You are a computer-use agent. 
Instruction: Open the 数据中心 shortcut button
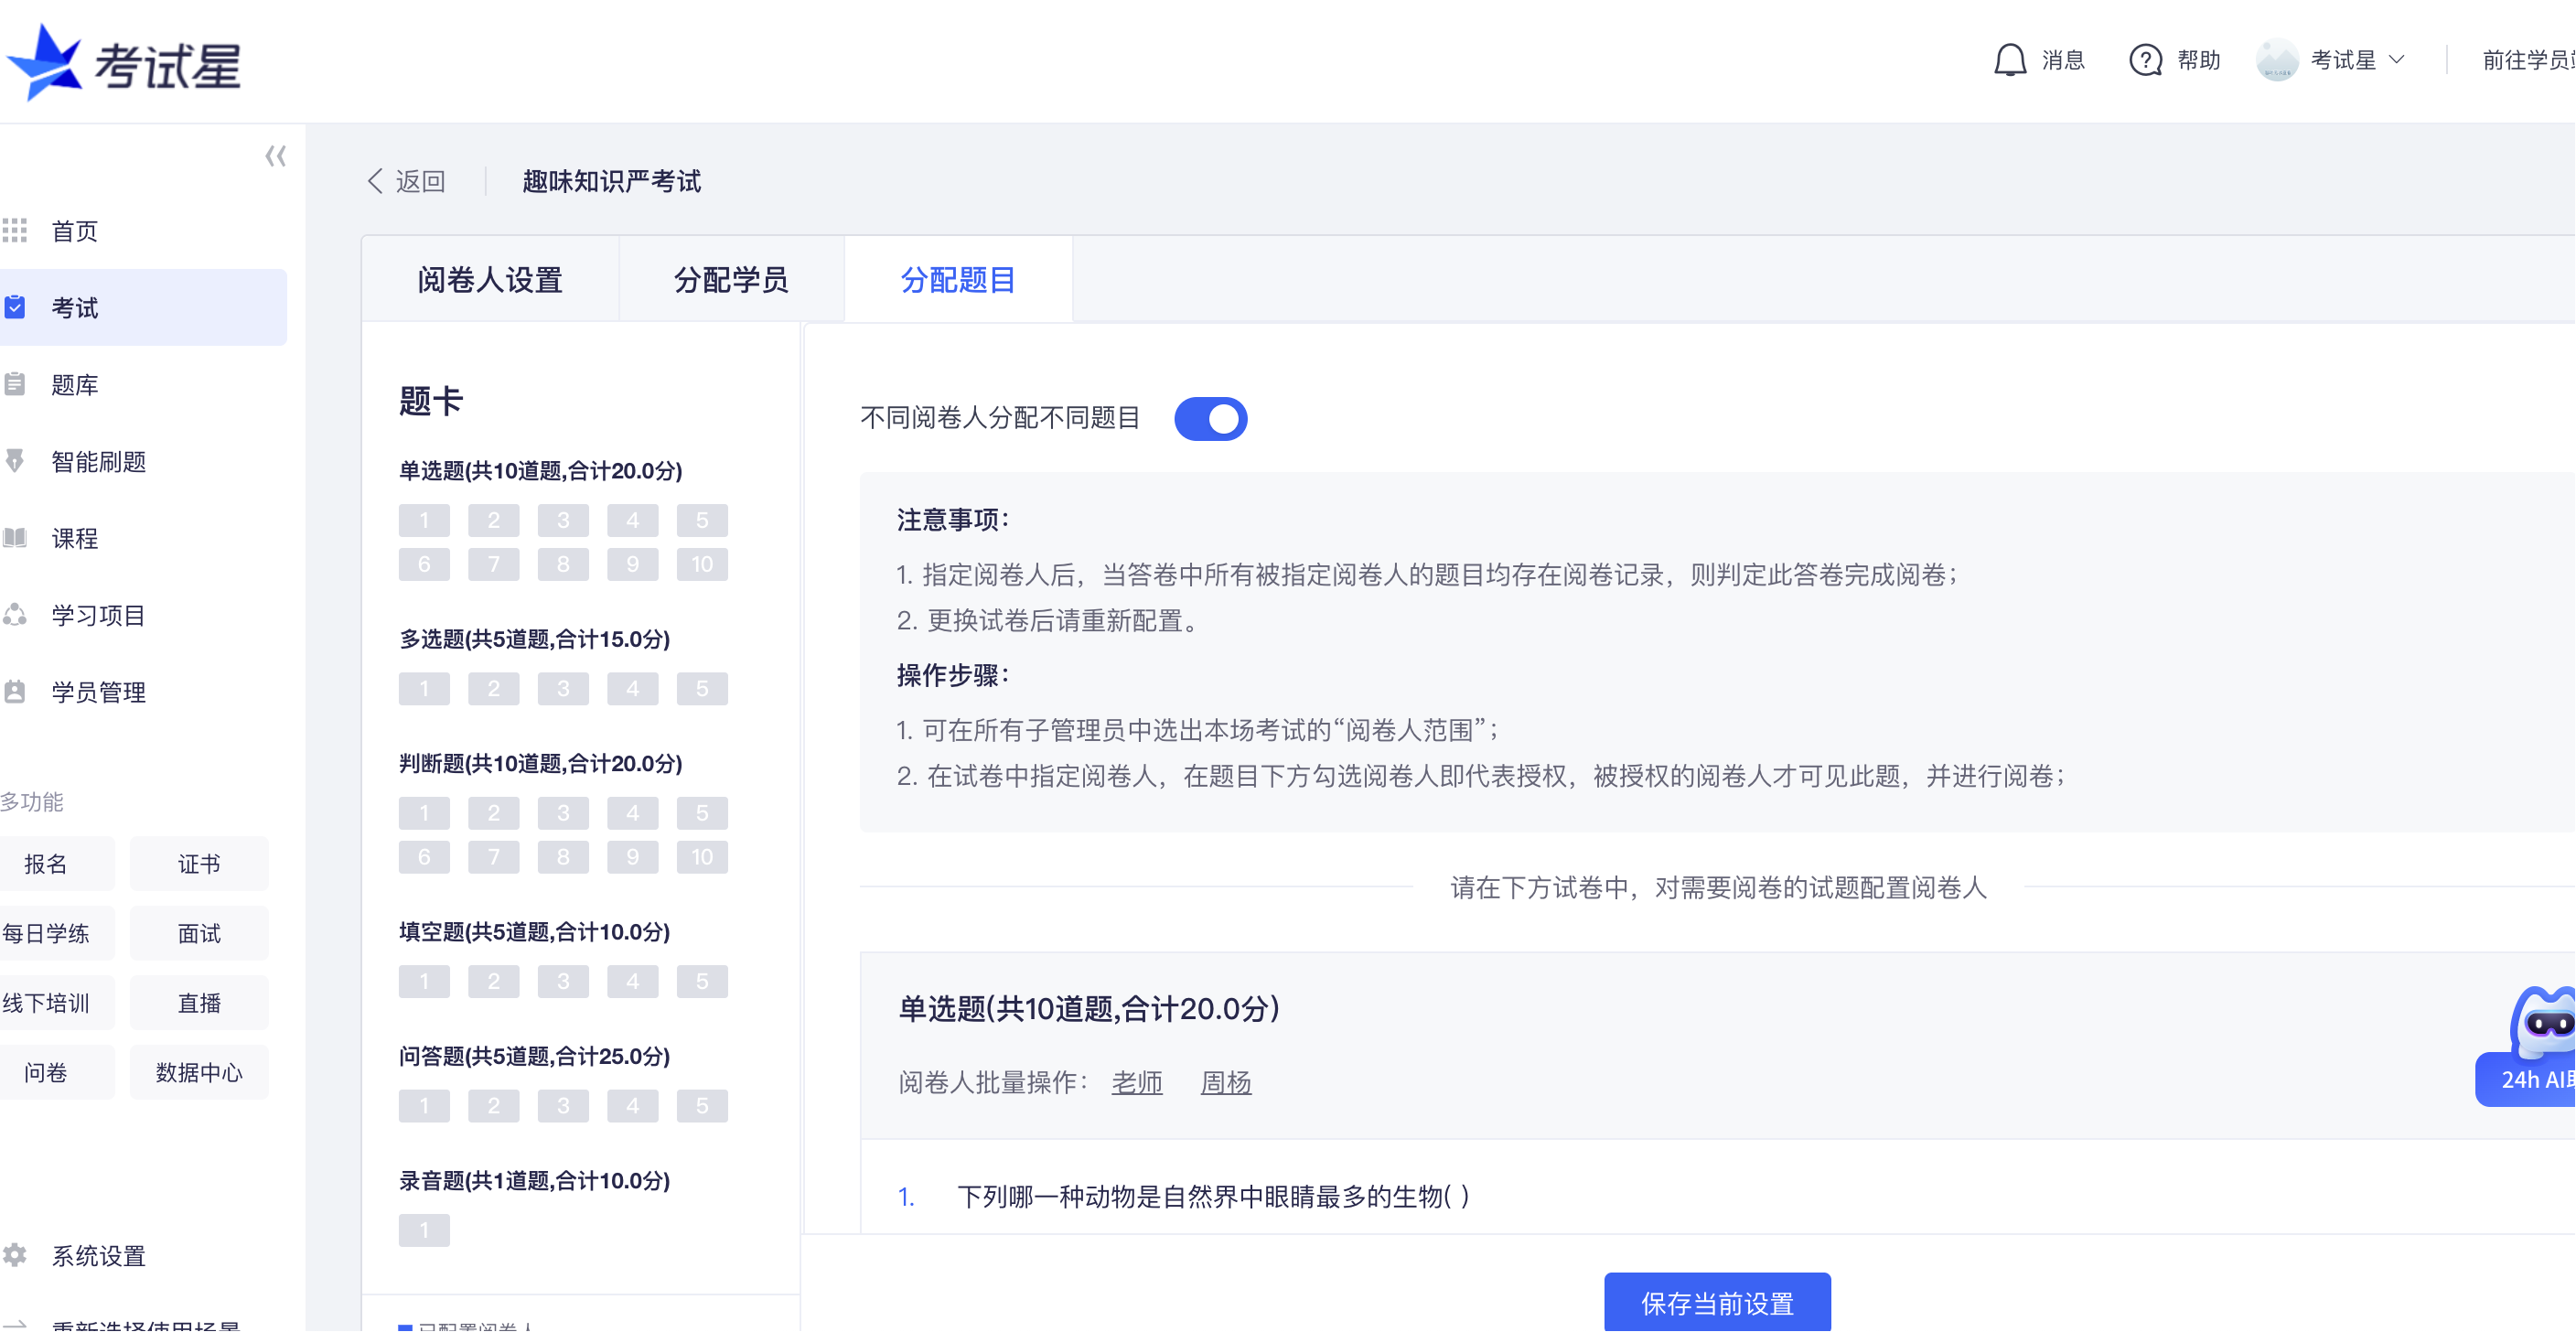(198, 1072)
